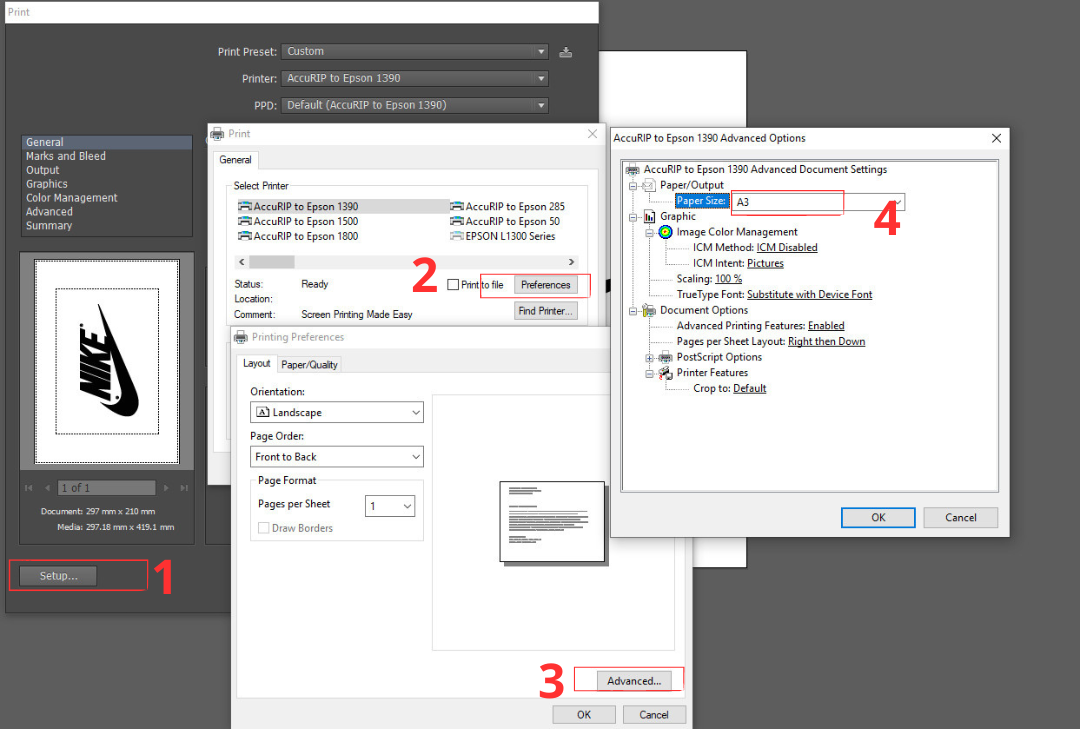Click the '1 of 1' page field

[x=107, y=488]
